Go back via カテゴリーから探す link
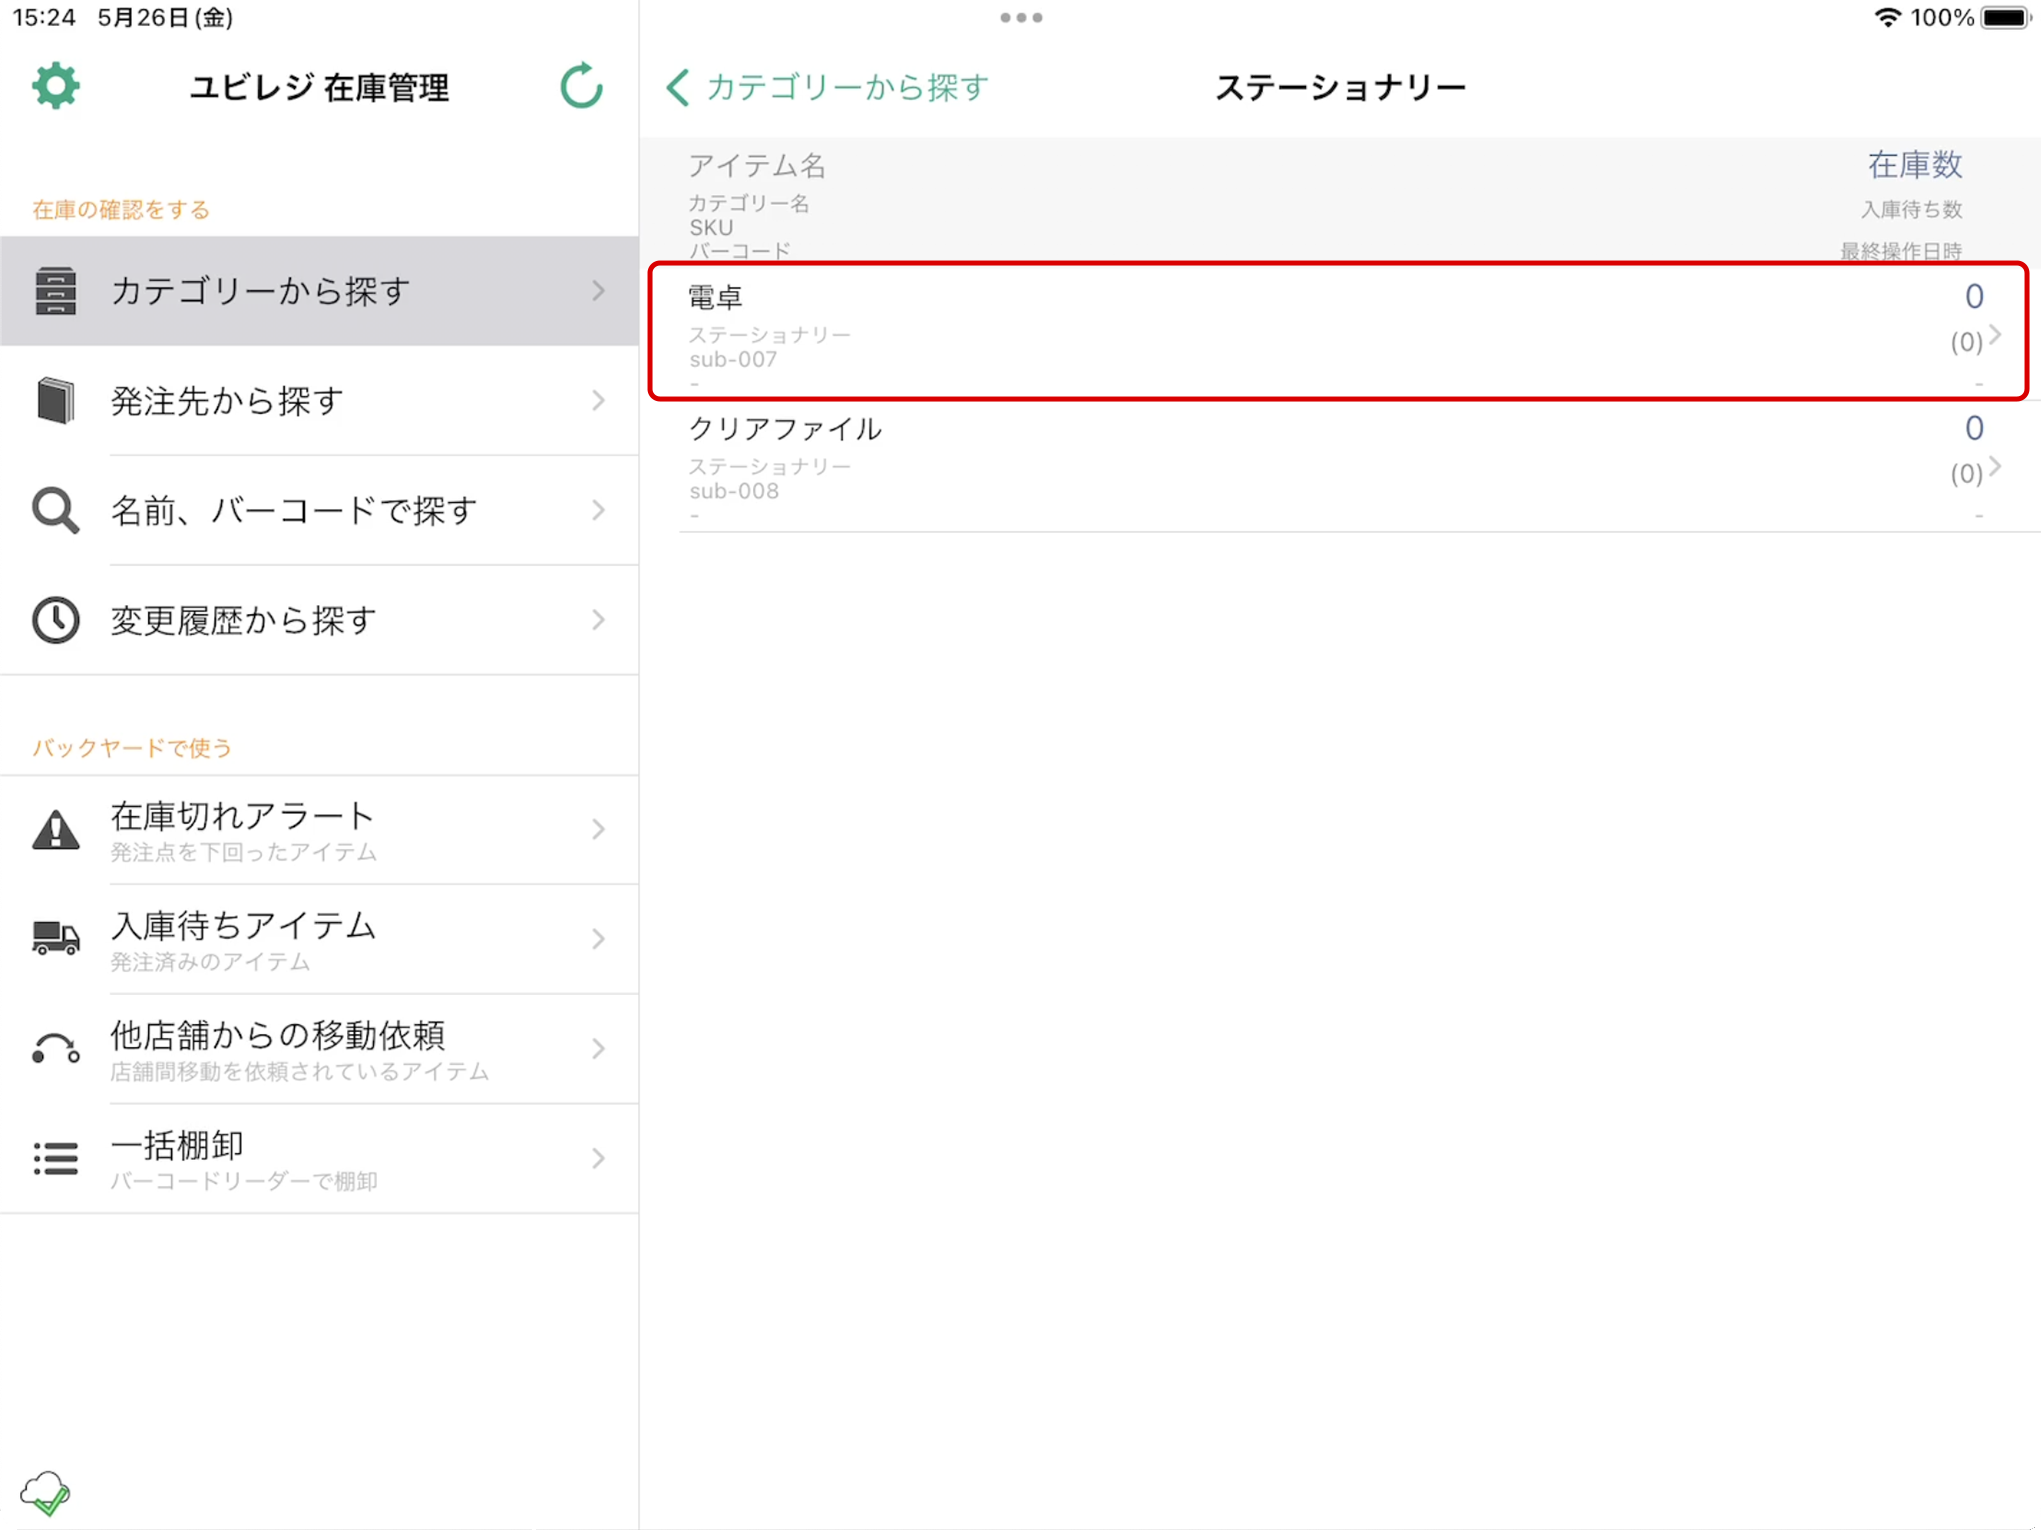This screenshot has width=2041, height=1531. [847, 88]
